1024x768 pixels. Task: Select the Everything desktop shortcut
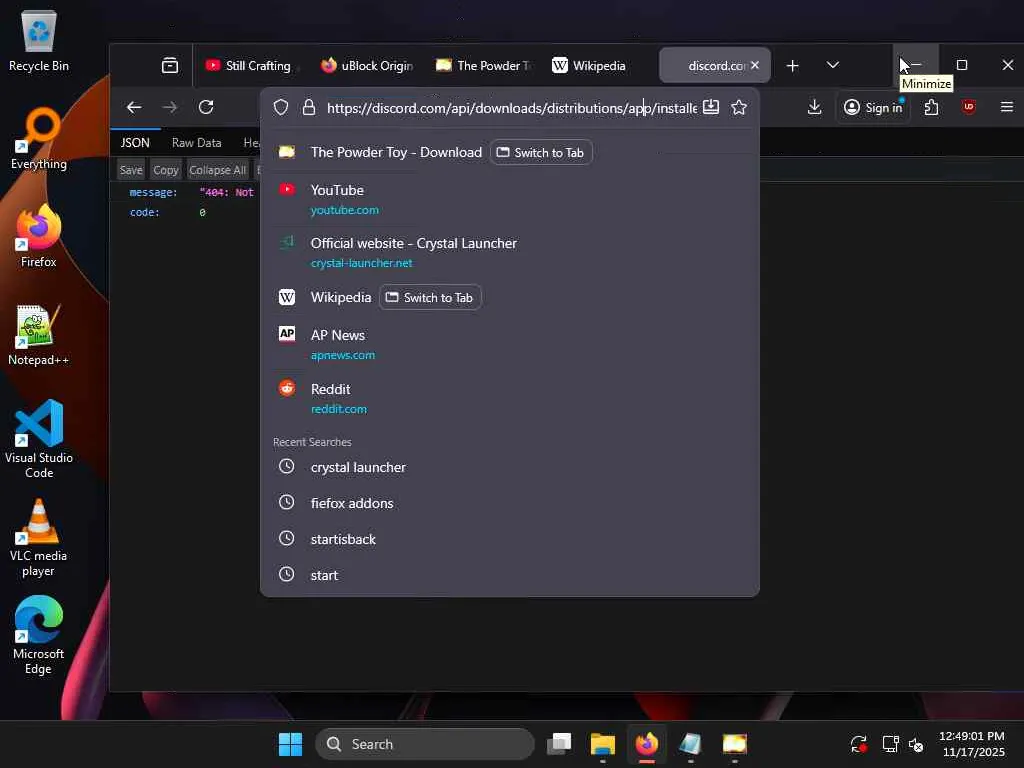click(39, 138)
